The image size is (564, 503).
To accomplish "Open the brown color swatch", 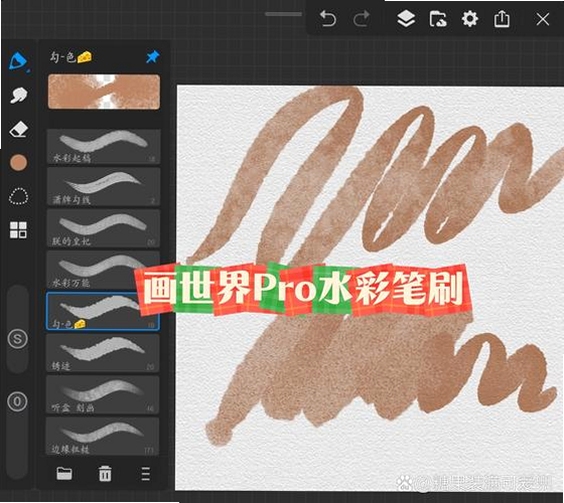I will tap(18, 163).
